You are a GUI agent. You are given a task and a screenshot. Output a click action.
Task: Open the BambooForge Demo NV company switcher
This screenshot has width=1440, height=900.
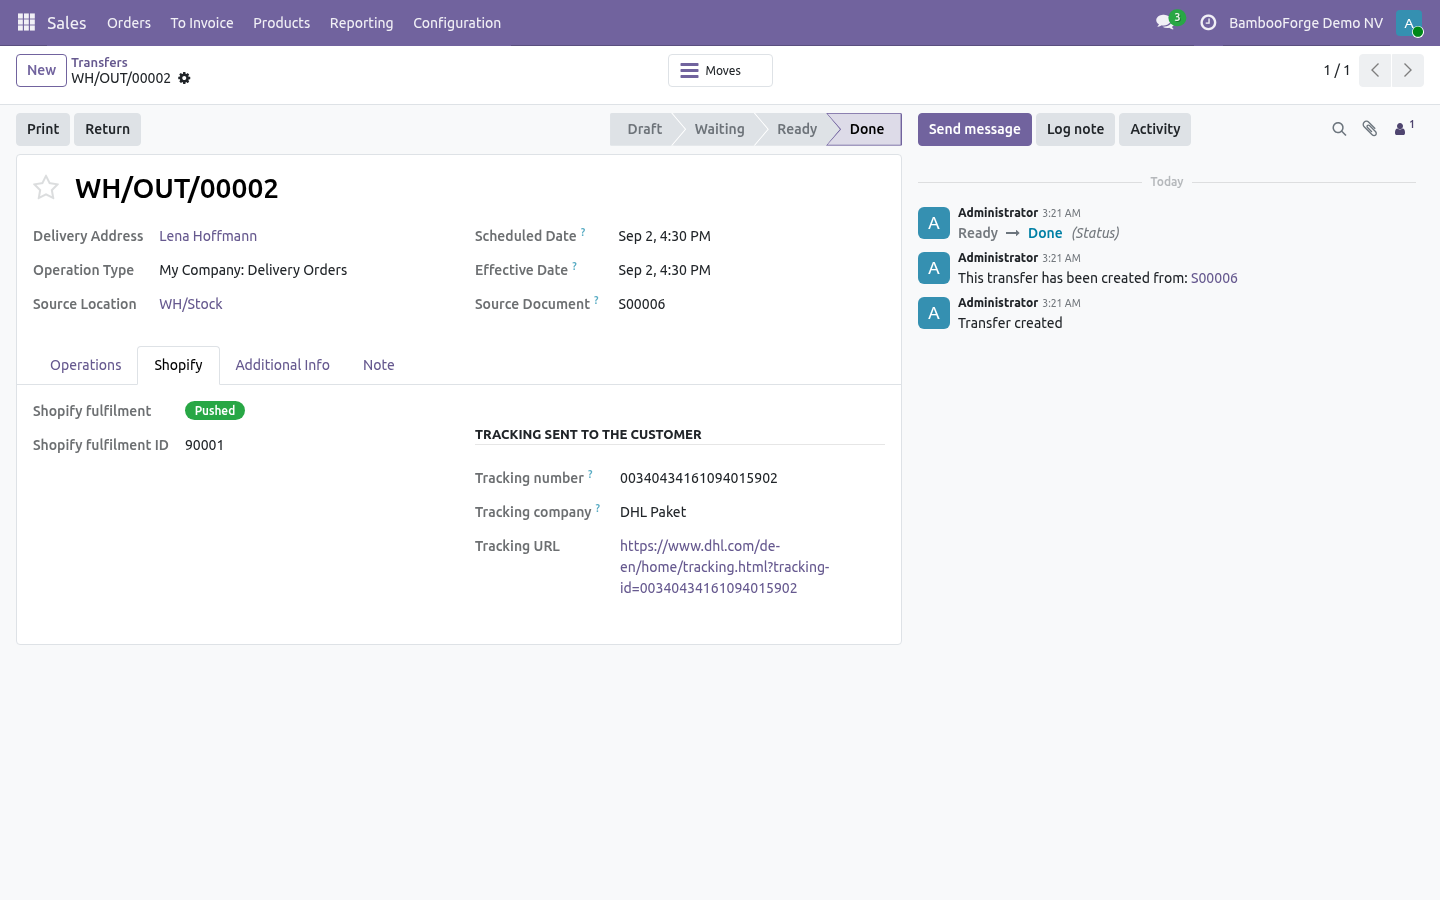pos(1306,23)
